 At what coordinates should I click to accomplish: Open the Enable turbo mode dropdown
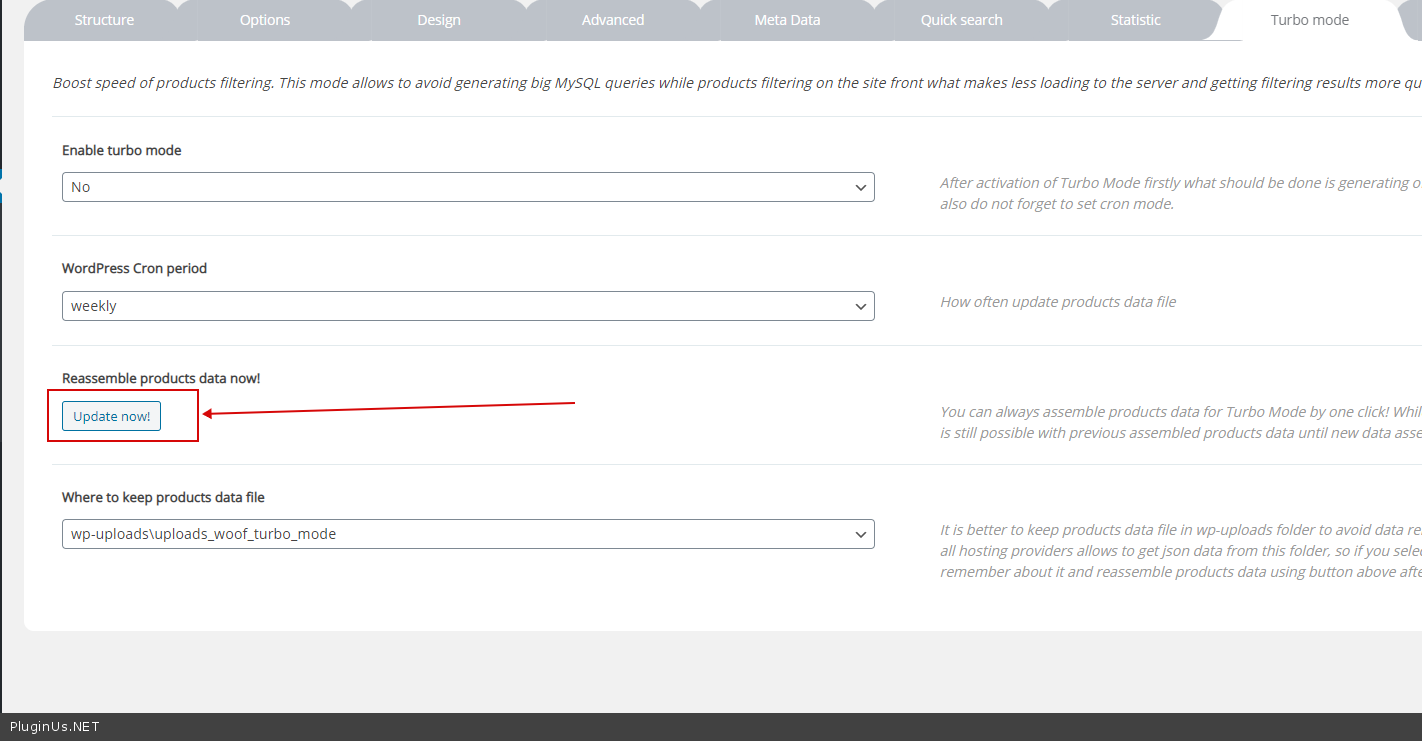[x=468, y=187]
